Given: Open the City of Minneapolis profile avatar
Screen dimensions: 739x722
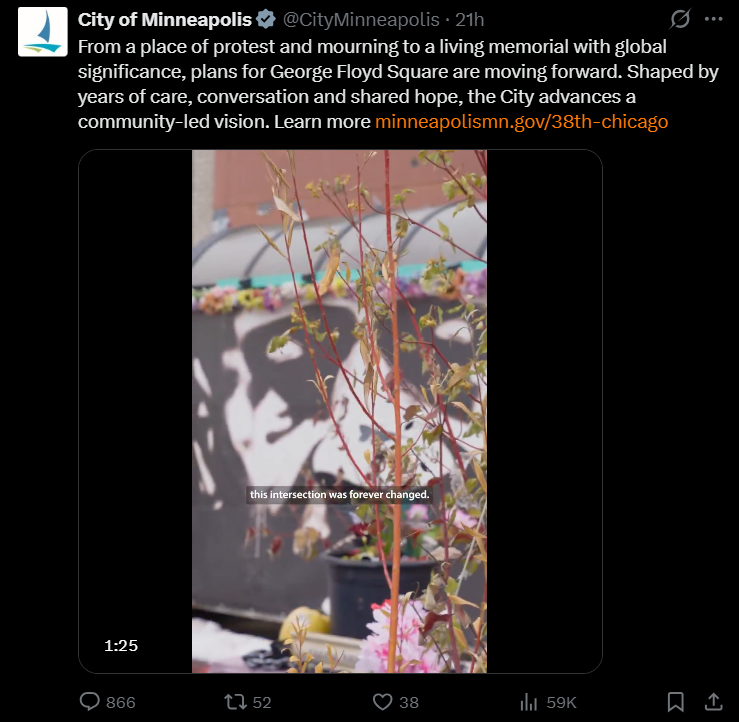Looking at the screenshot, I should [42, 32].
